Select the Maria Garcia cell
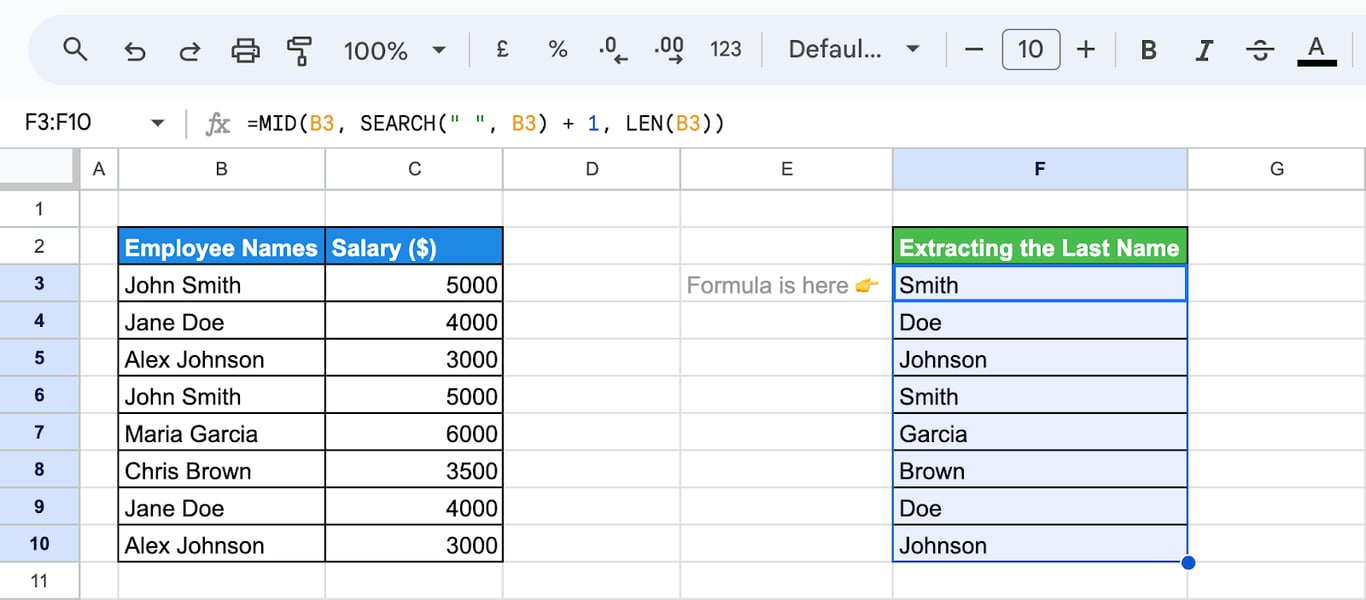The width and height of the screenshot is (1366, 600). click(x=222, y=433)
